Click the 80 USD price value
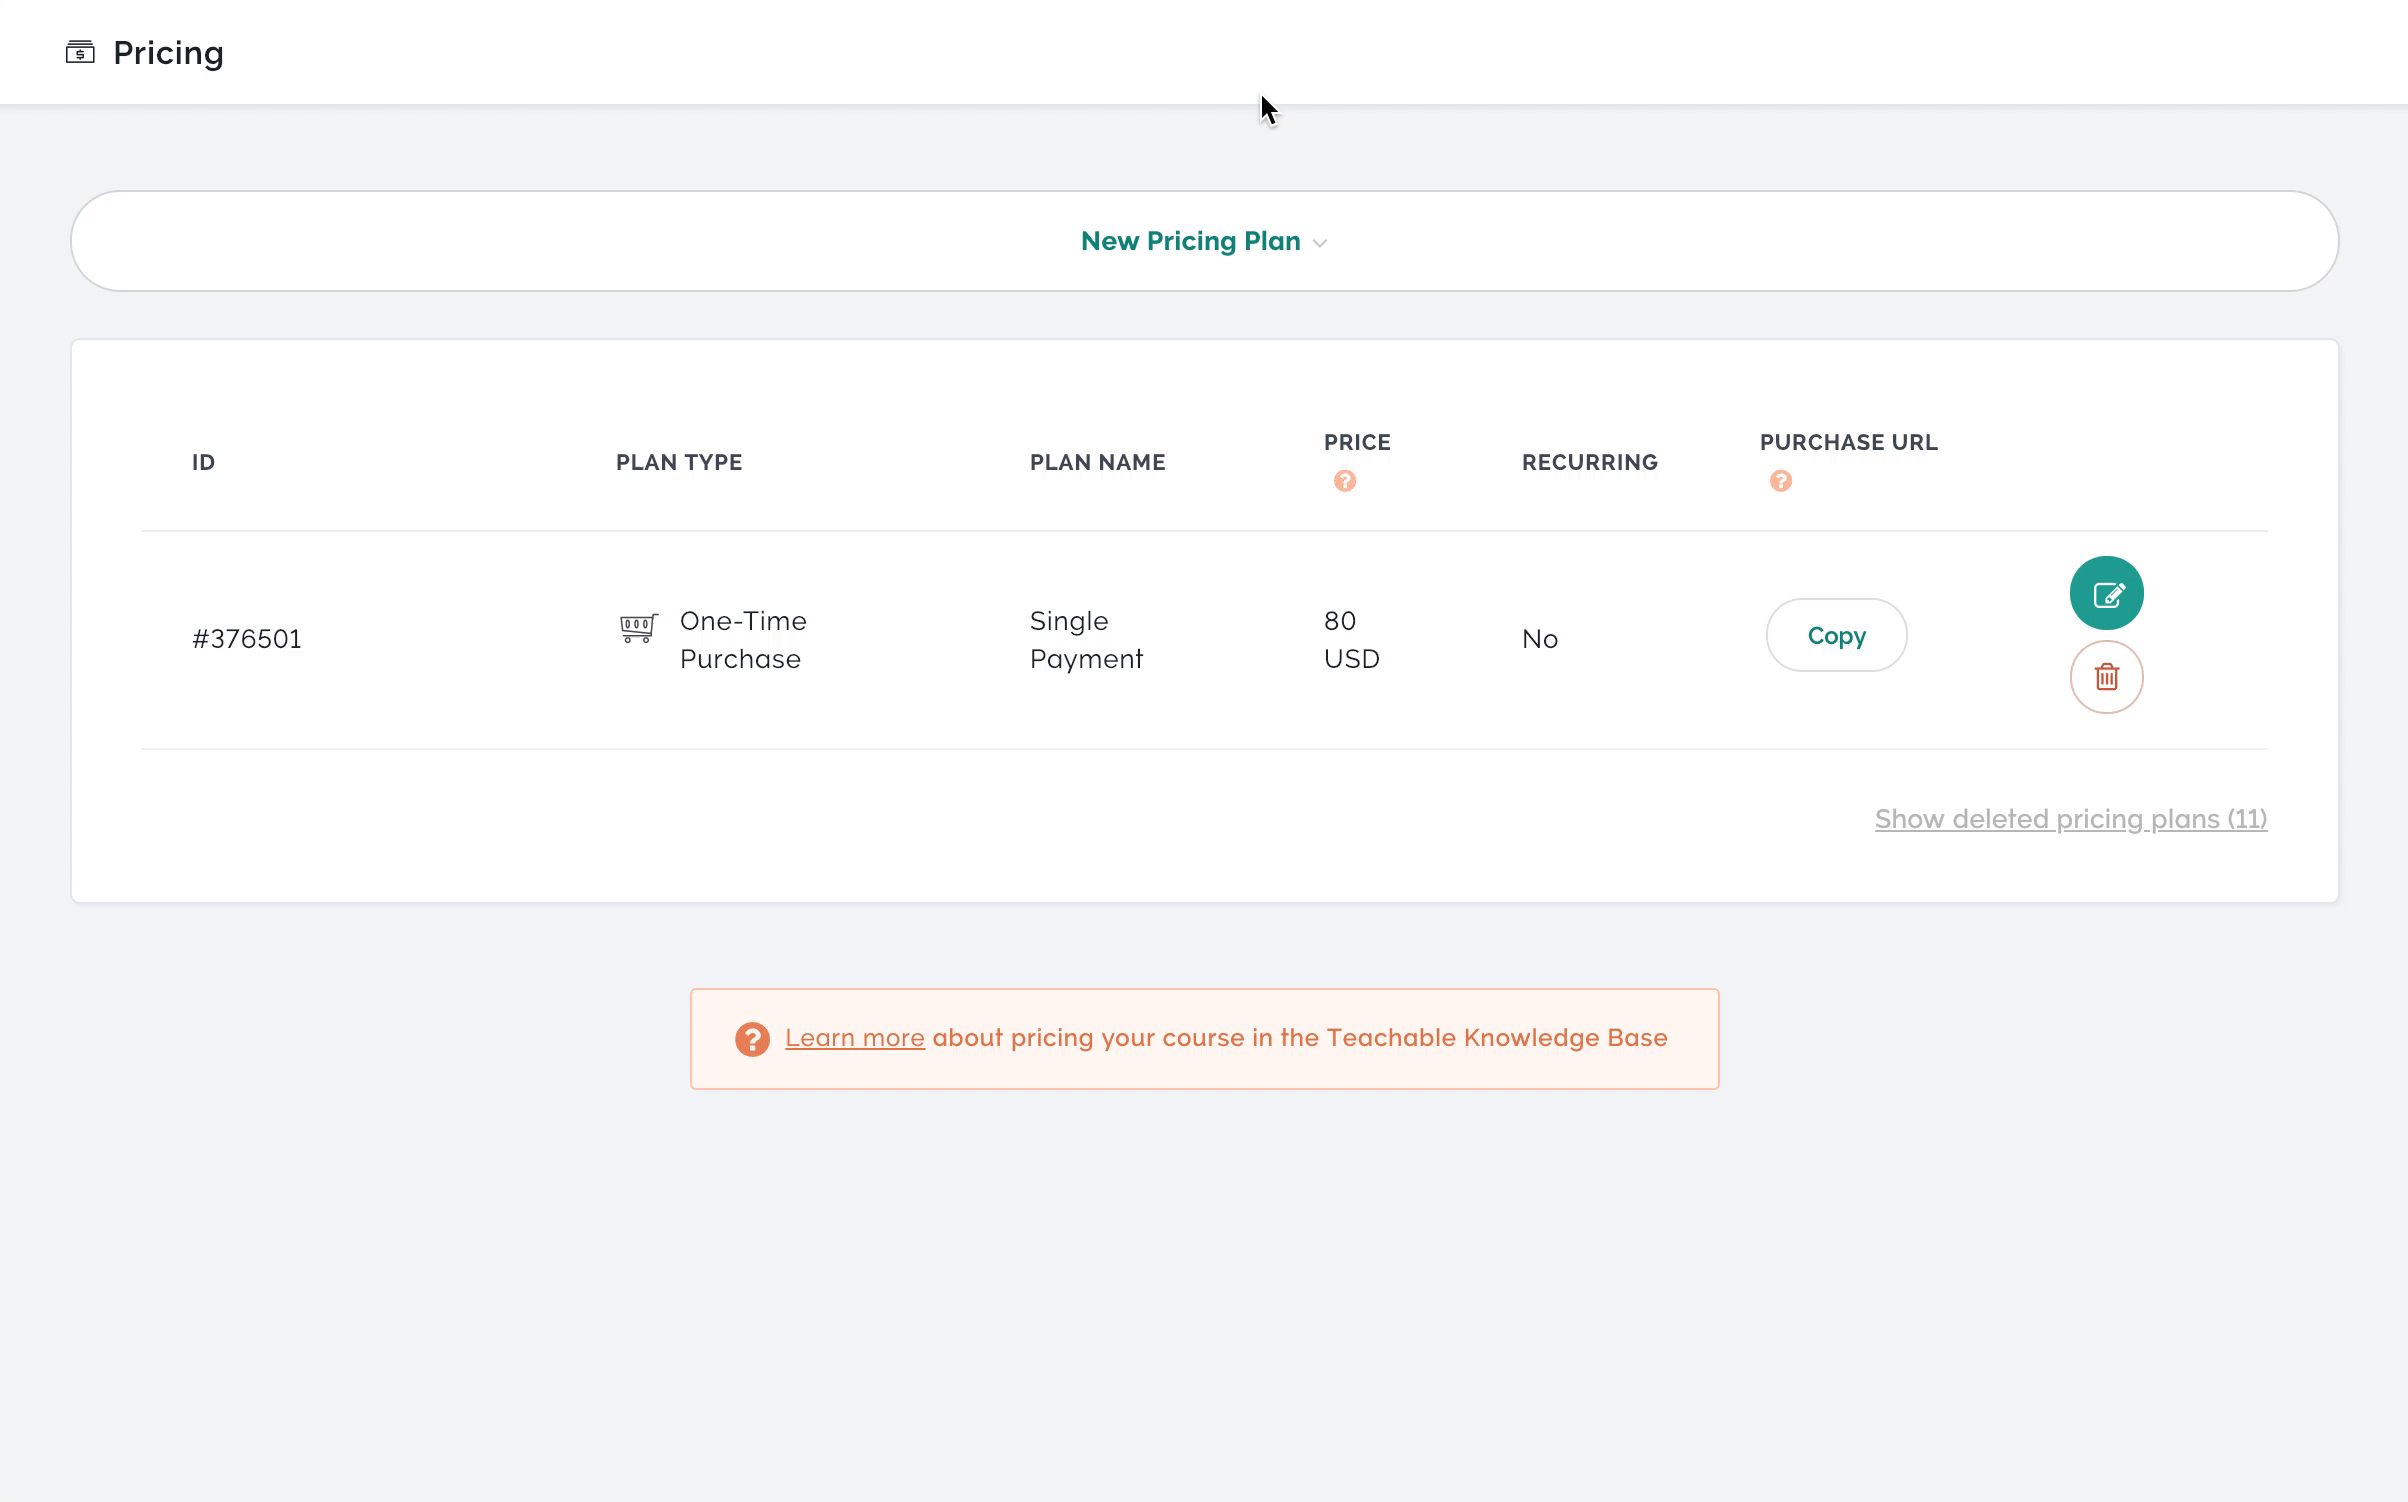The width and height of the screenshot is (2408, 1502). click(x=1351, y=639)
